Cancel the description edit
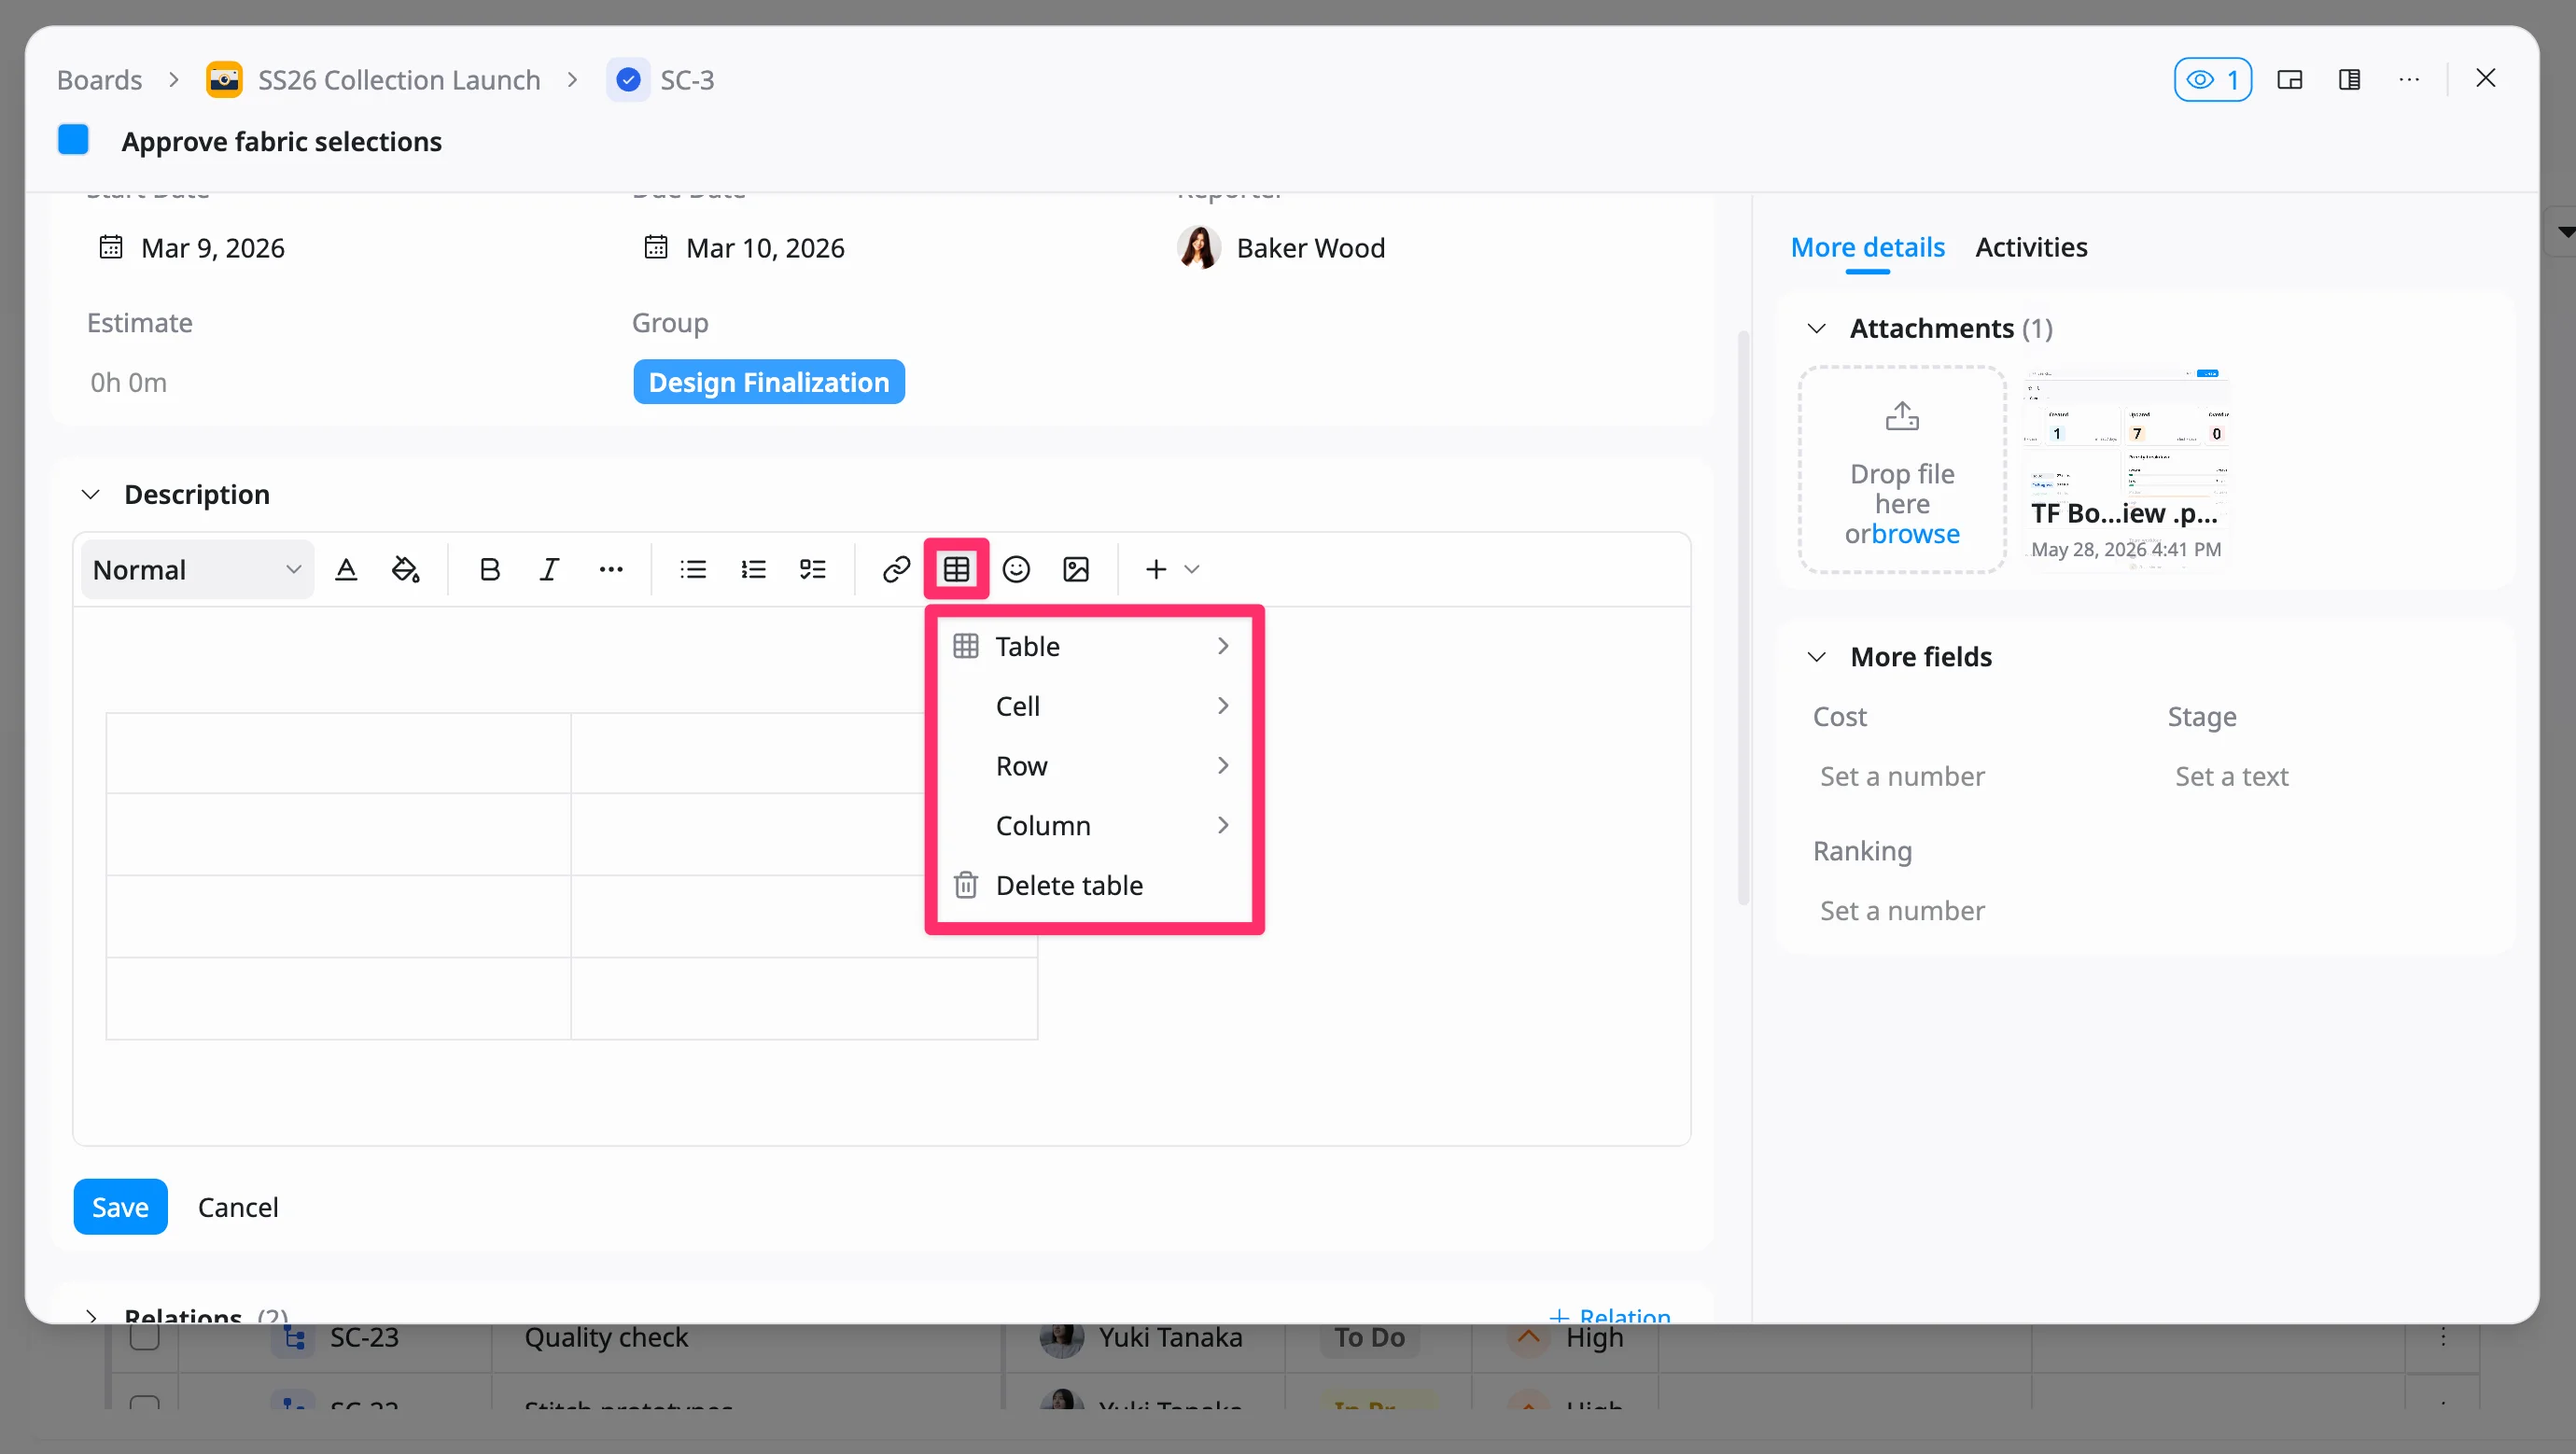 pyautogui.click(x=238, y=1207)
